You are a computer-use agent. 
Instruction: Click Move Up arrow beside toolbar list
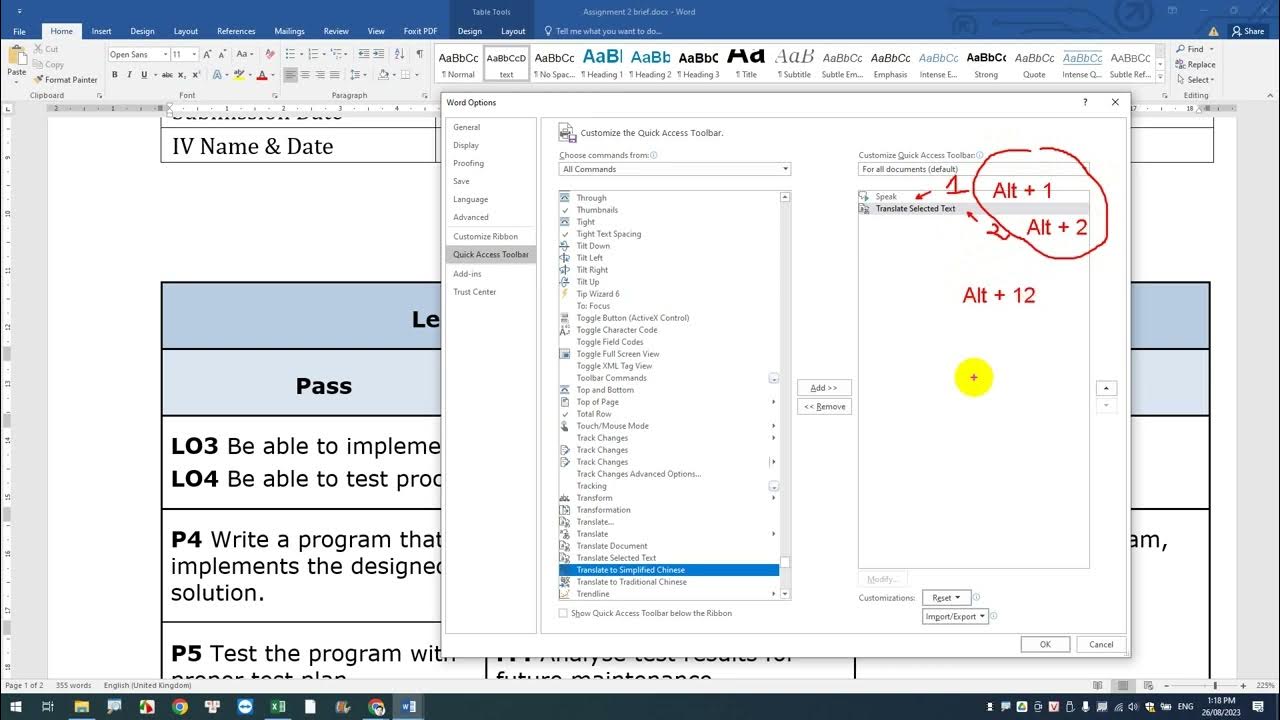tap(1106, 388)
